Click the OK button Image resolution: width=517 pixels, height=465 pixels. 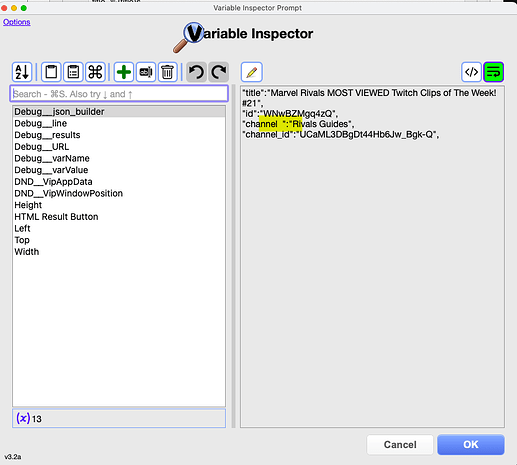471,444
